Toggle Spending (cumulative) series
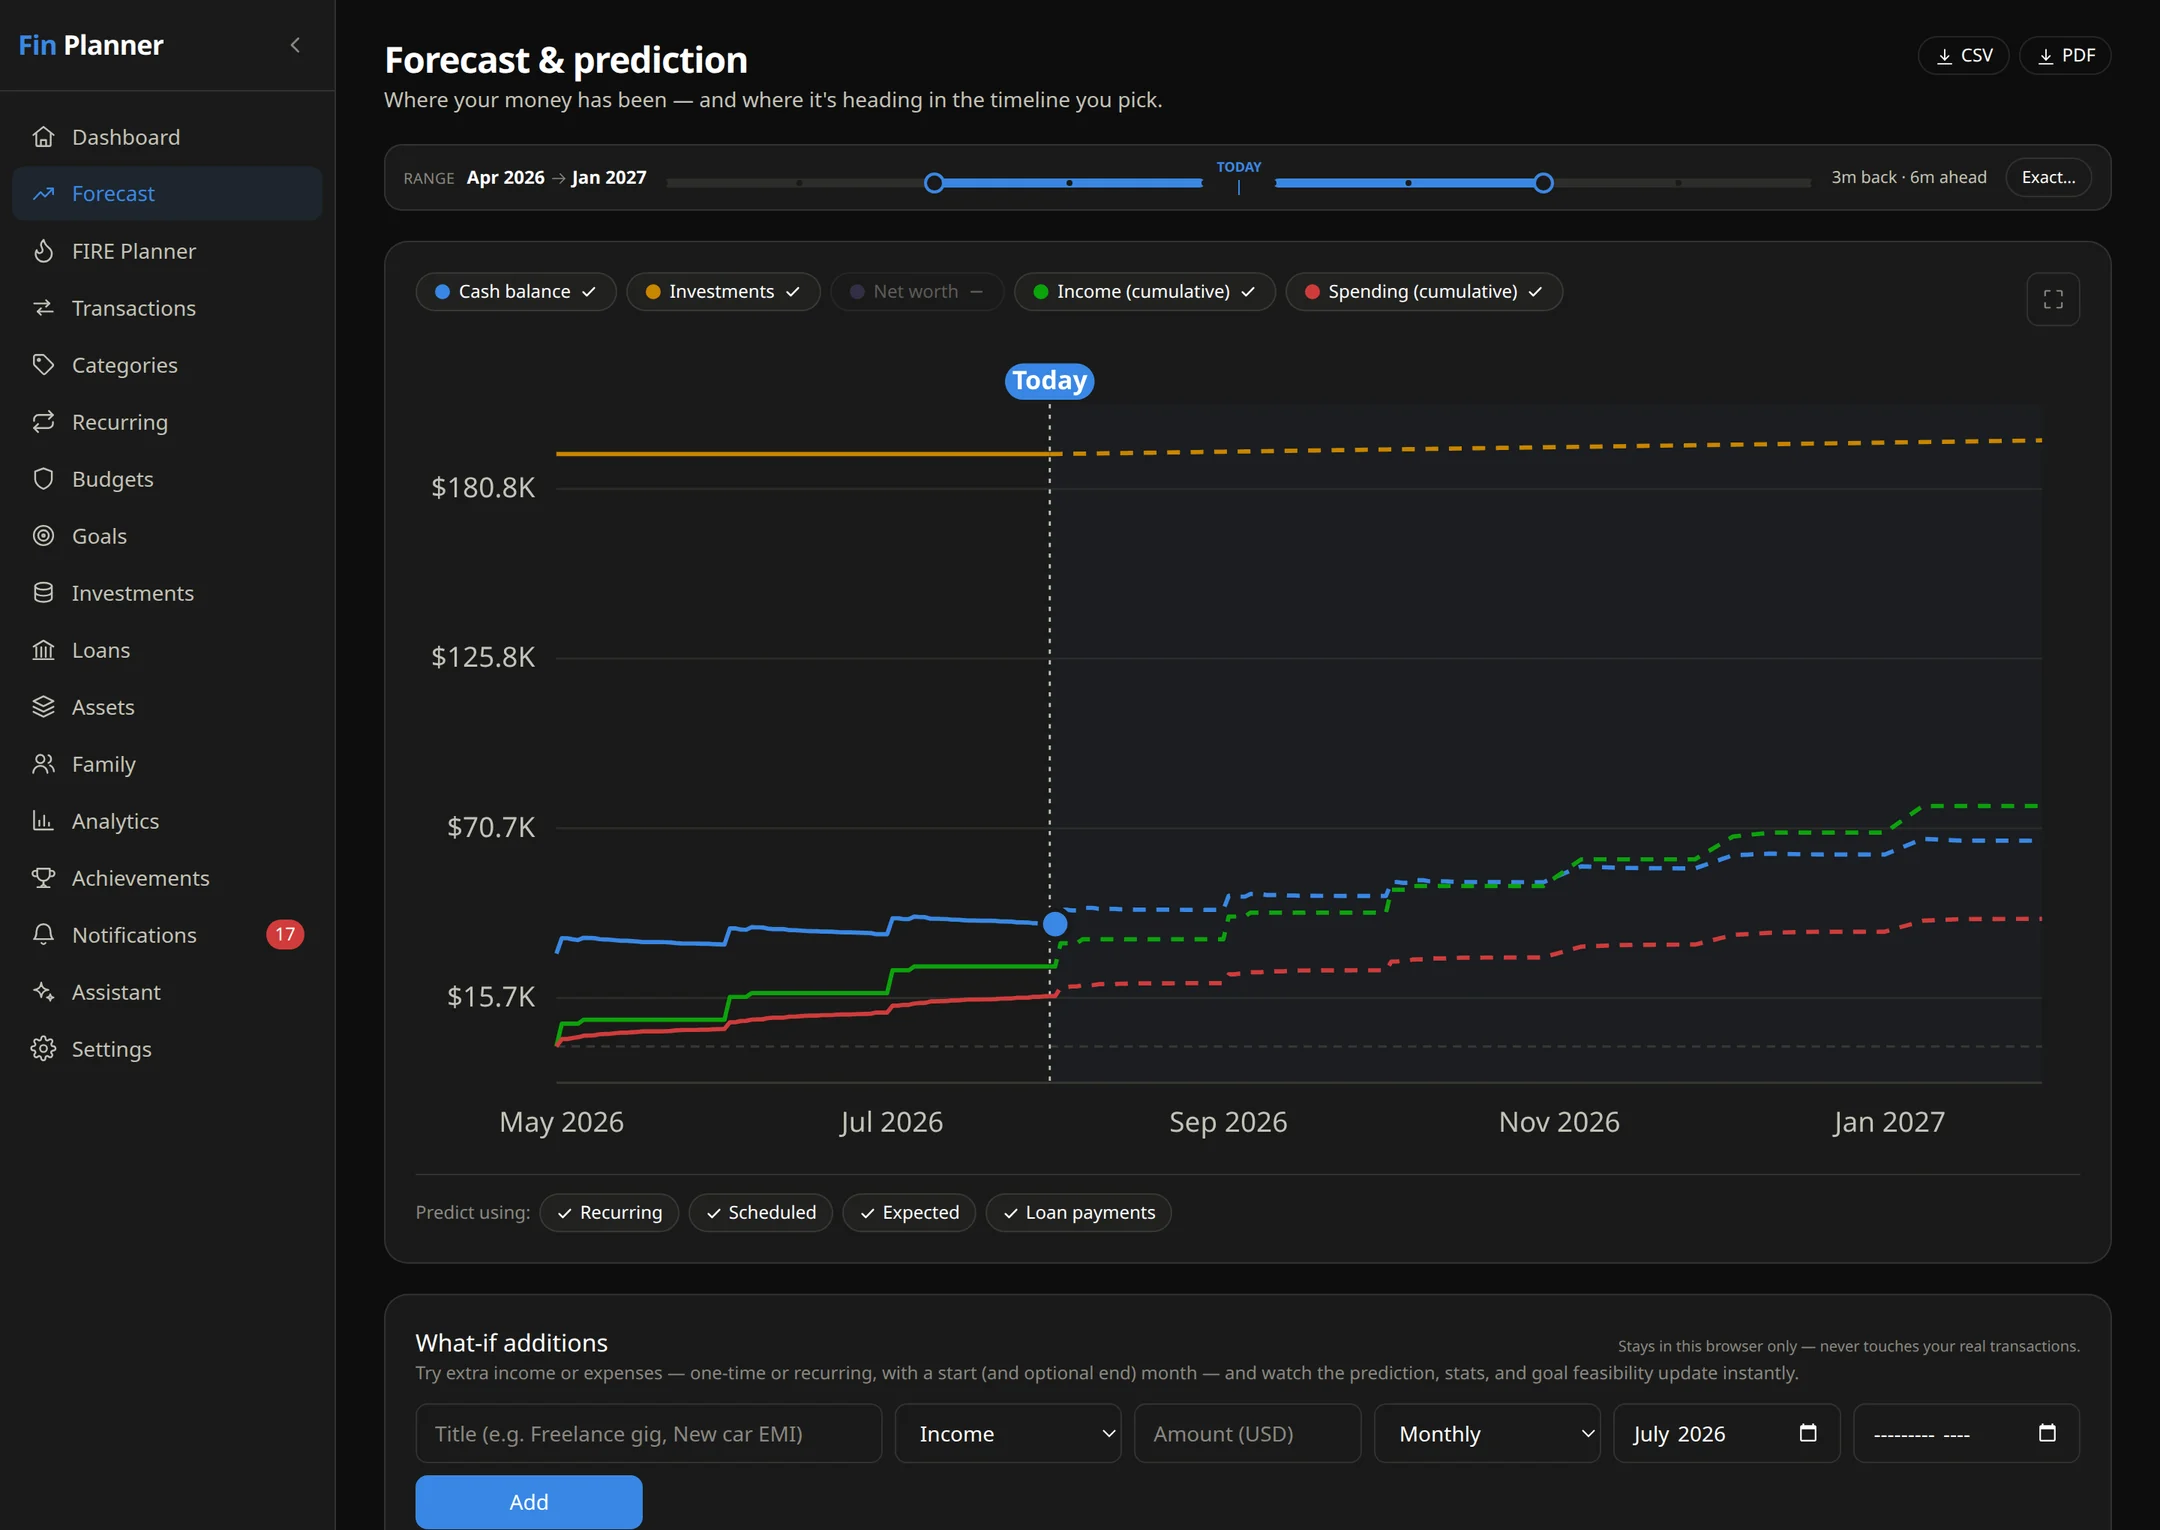The height and width of the screenshot is (1530, 2160). point(1424,292)
